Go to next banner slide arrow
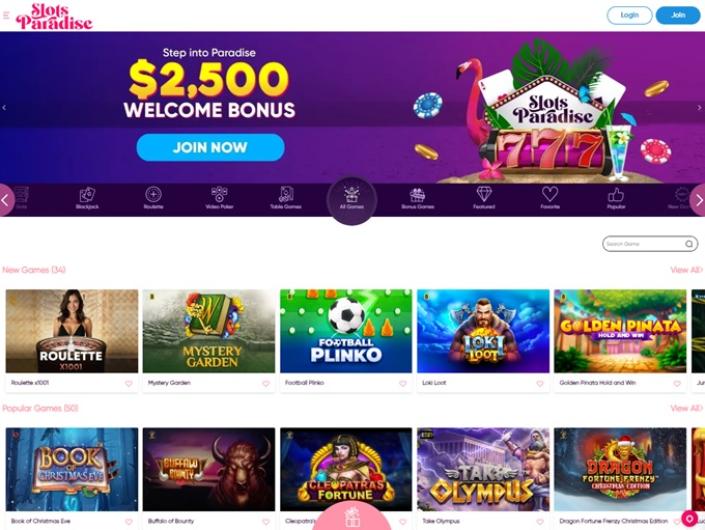 pos(699,108)
